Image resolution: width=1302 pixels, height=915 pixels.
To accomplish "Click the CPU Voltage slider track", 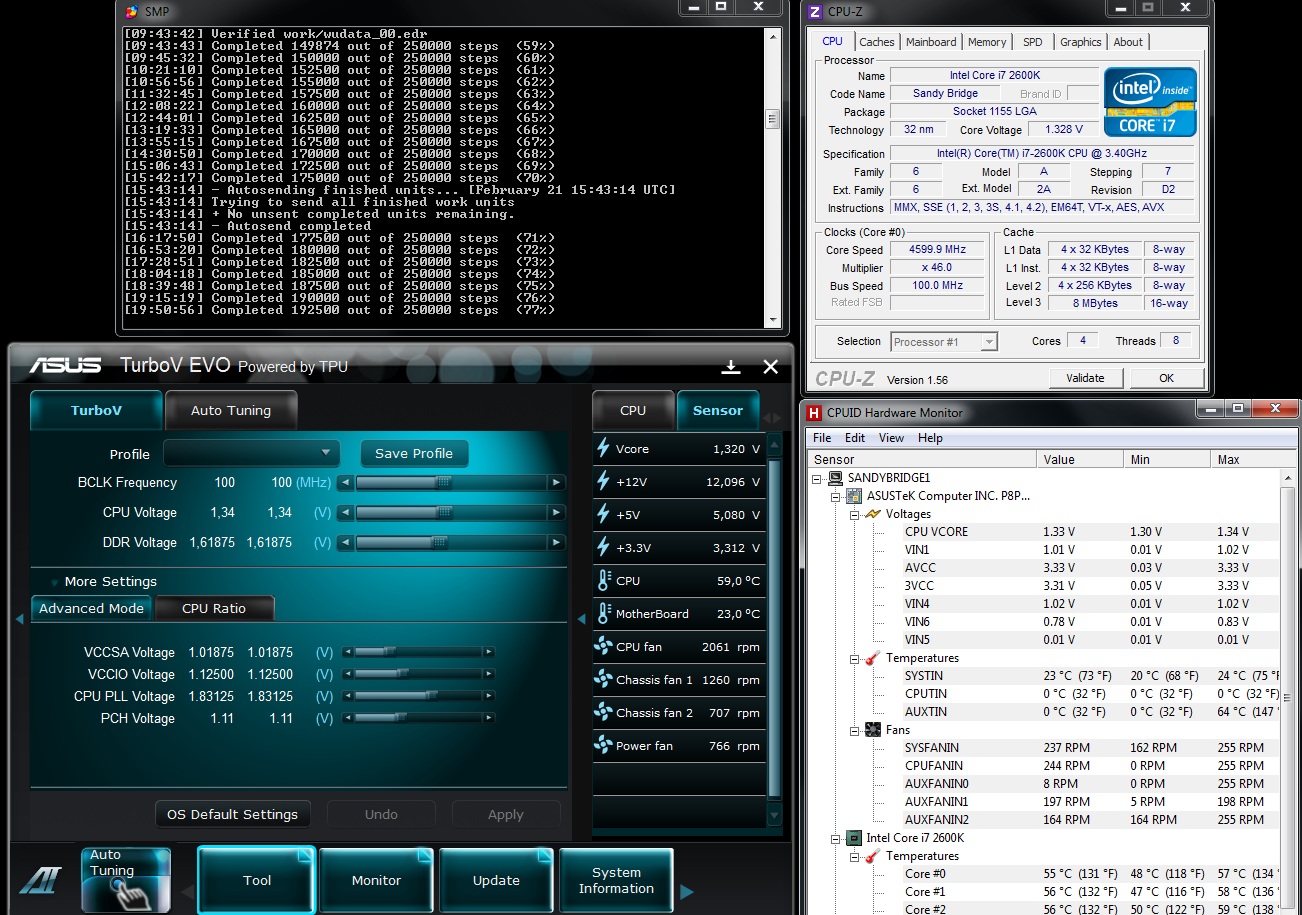I will tap(452, 513).
